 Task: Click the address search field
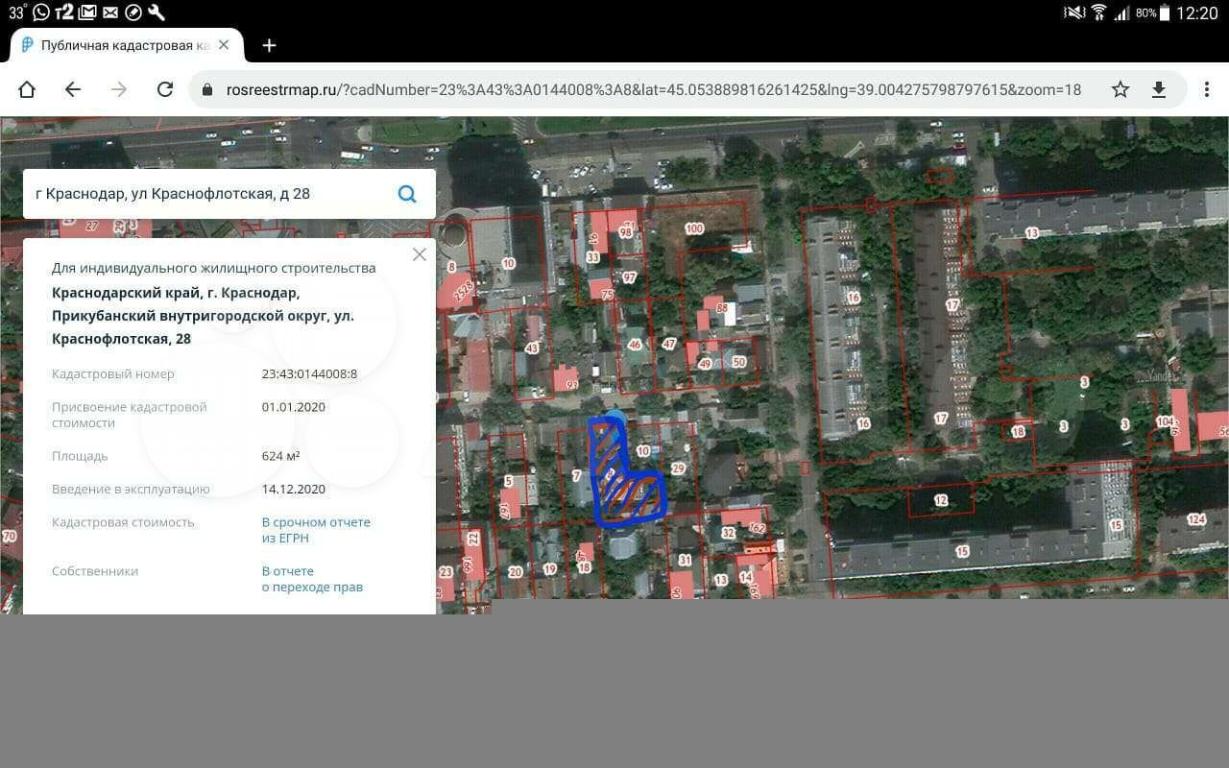coord(210,194)
